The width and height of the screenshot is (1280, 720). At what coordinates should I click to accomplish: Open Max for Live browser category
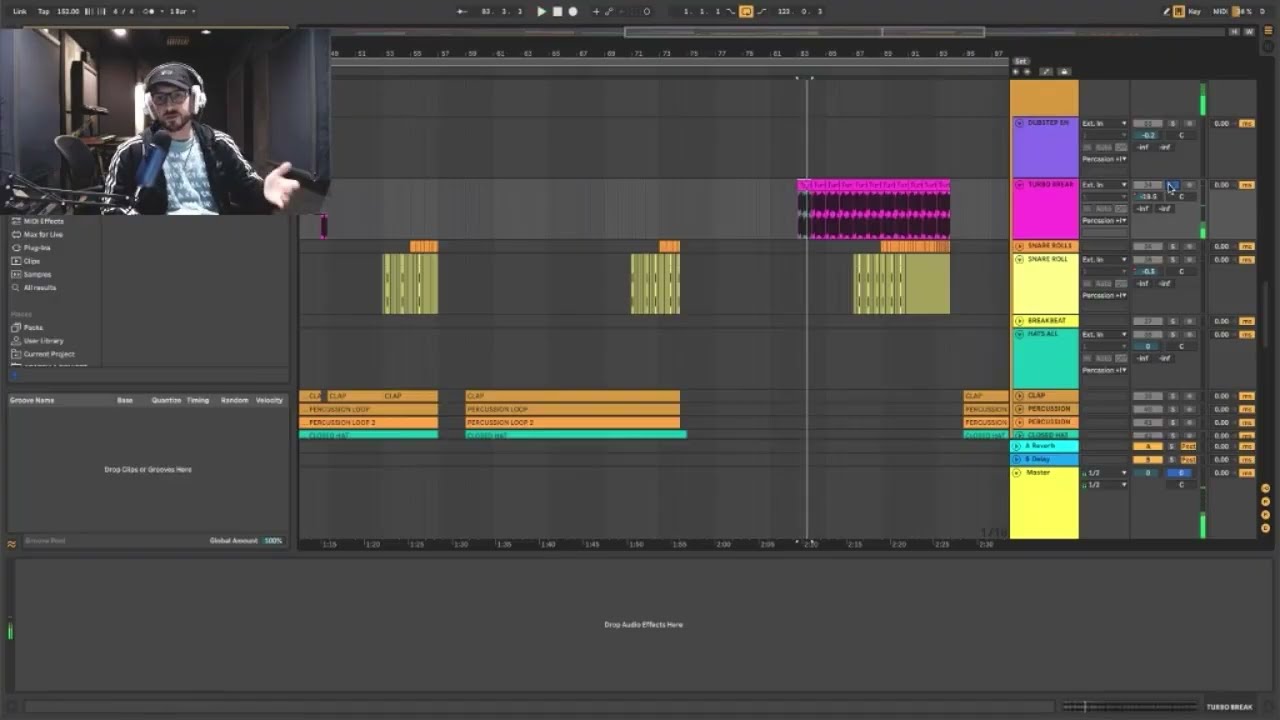point(43,234)
